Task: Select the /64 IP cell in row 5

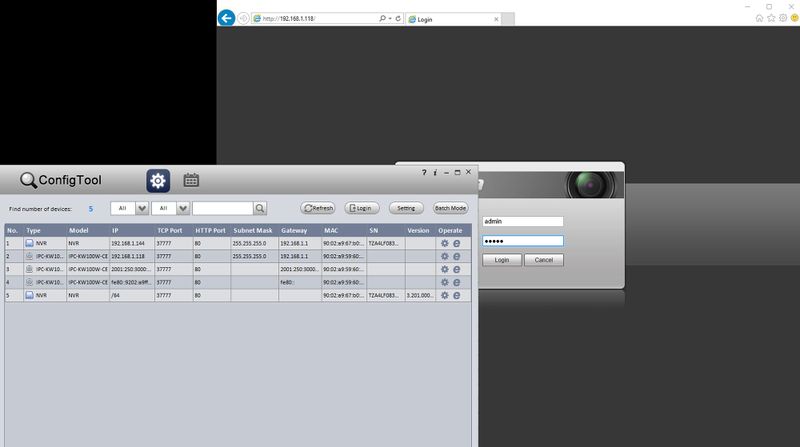Action: (132, 295)
